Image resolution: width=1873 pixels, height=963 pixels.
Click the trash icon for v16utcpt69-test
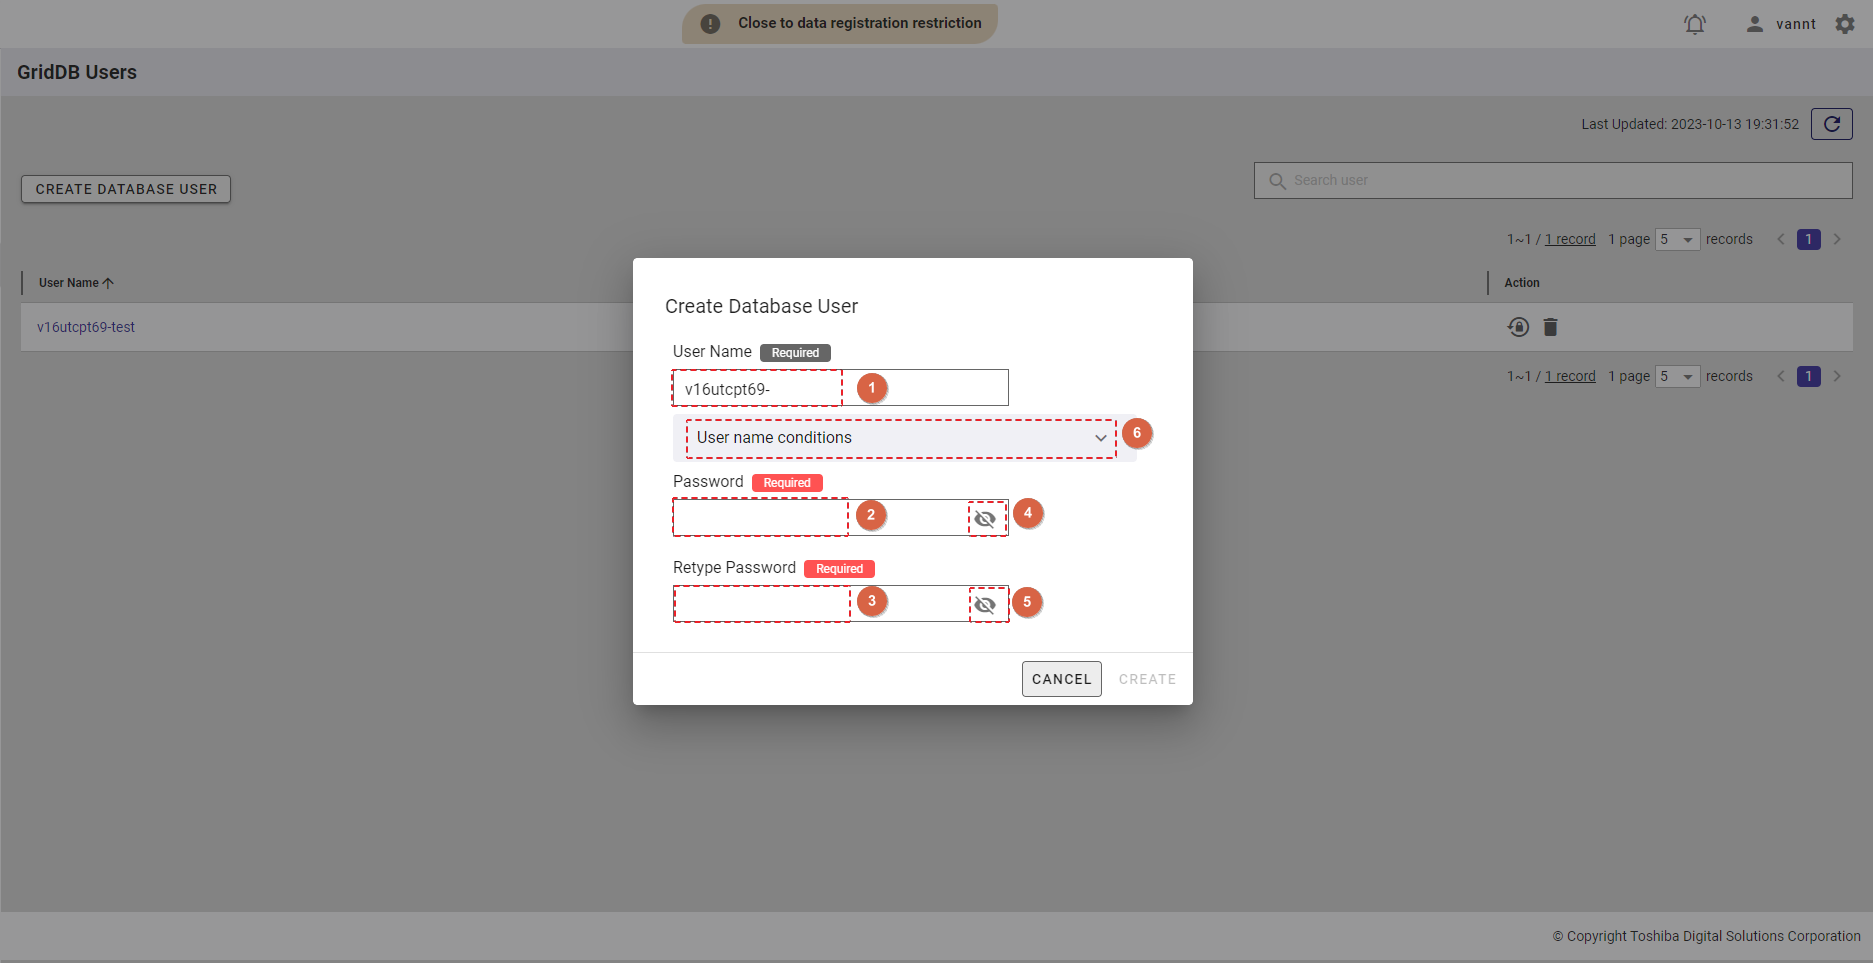[1550, 327]
